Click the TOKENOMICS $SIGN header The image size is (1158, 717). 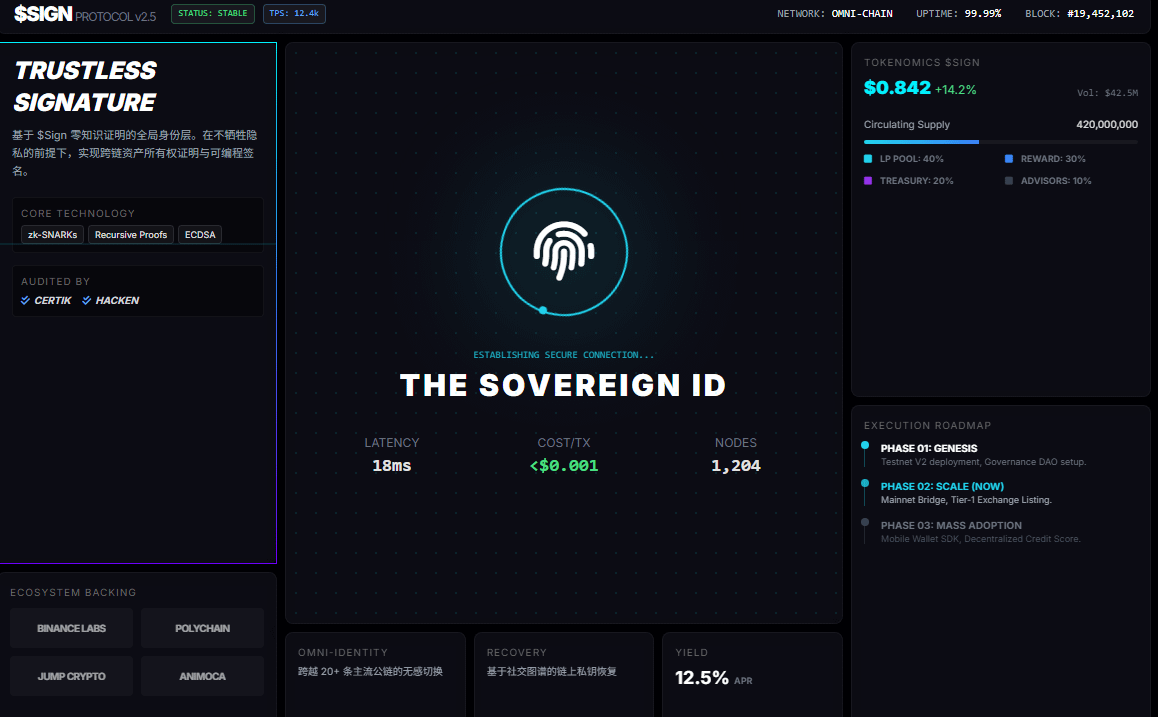922,63
